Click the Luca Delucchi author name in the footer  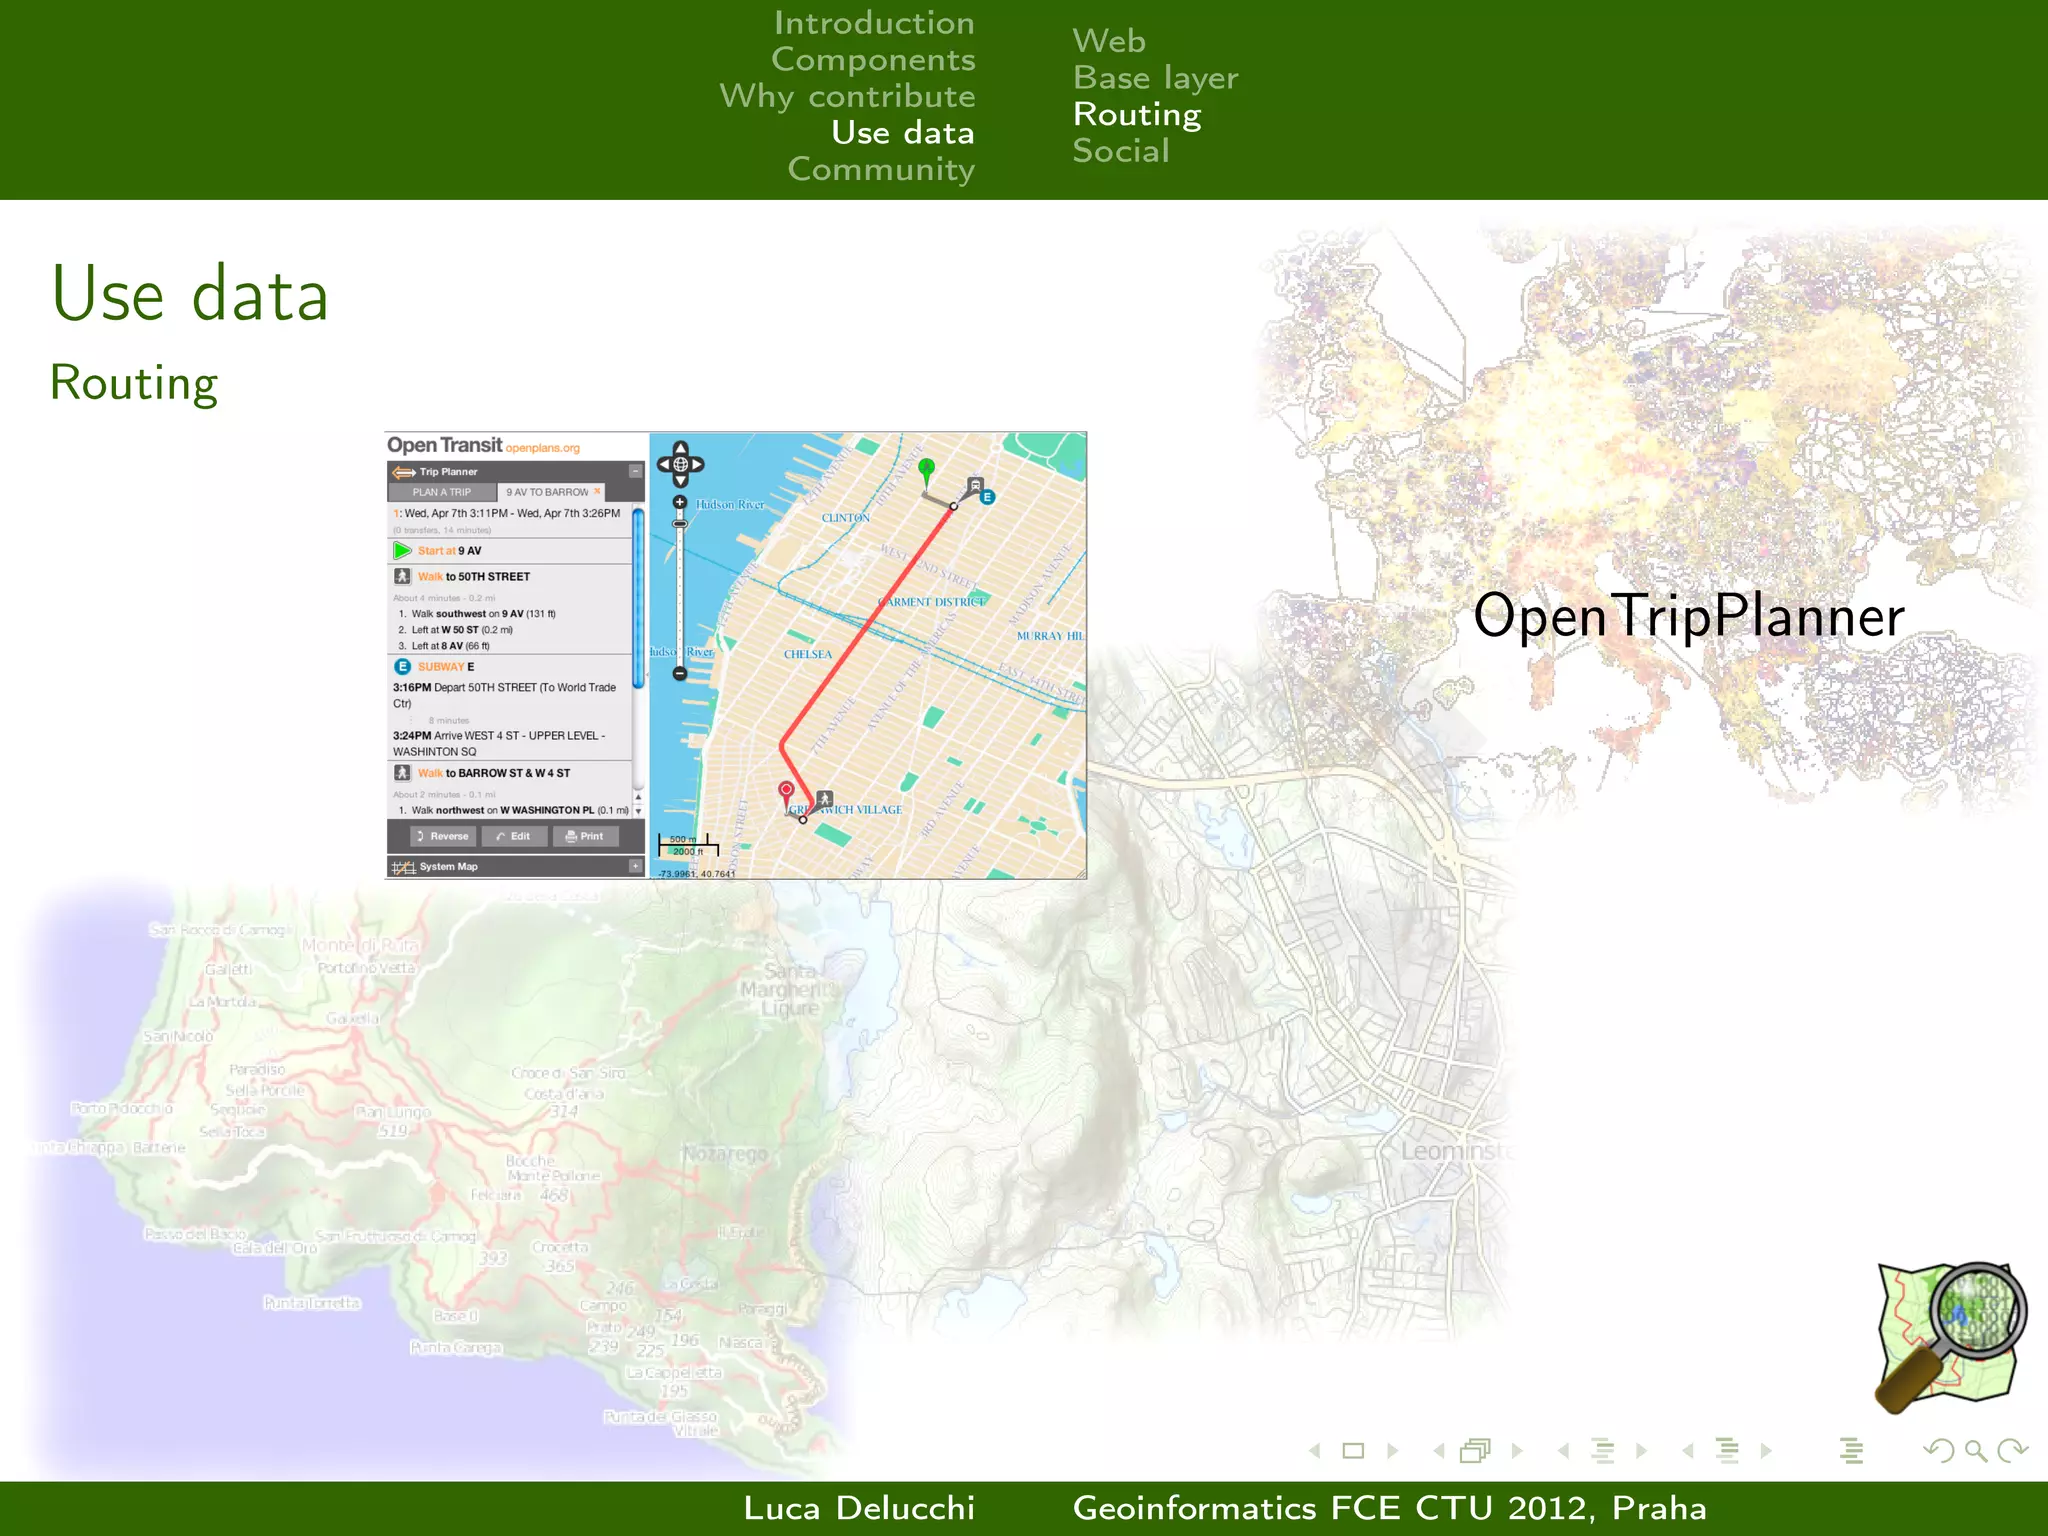click(859, 1508)
